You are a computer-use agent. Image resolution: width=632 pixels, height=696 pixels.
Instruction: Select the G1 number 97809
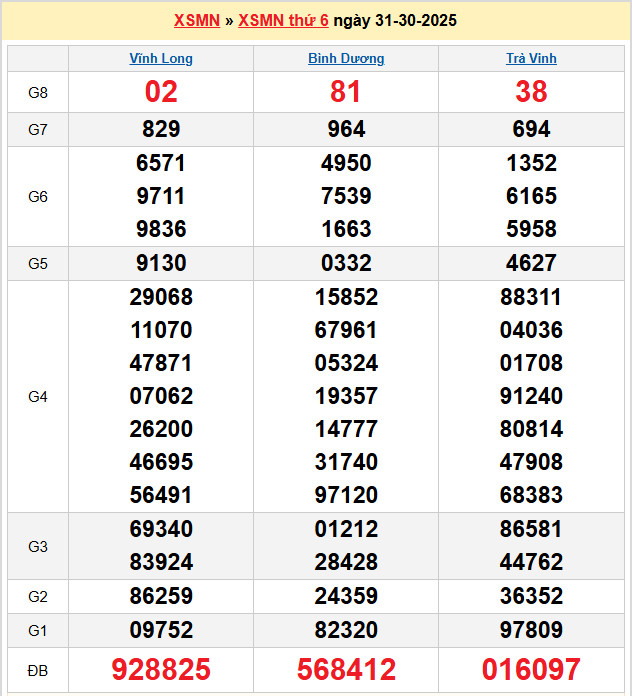531,630
